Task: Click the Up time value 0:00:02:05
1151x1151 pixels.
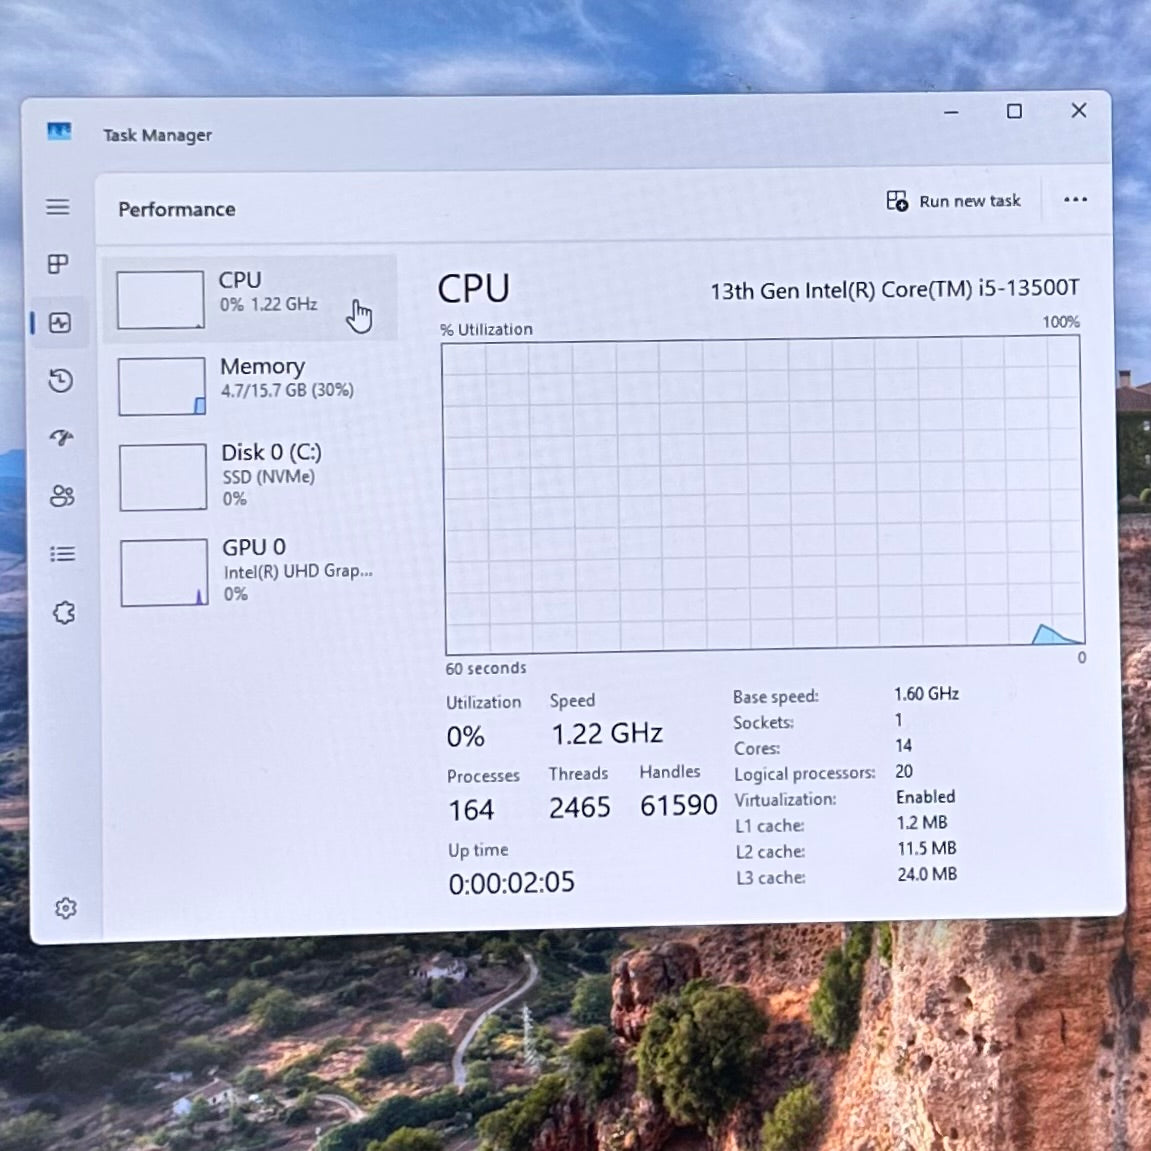Action: pos(512,882)
